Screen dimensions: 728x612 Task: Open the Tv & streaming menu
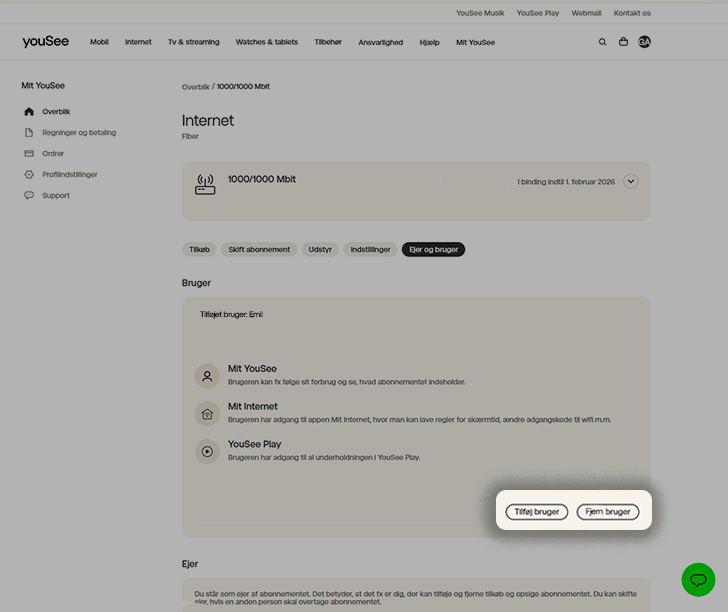(x=193, y=42)
